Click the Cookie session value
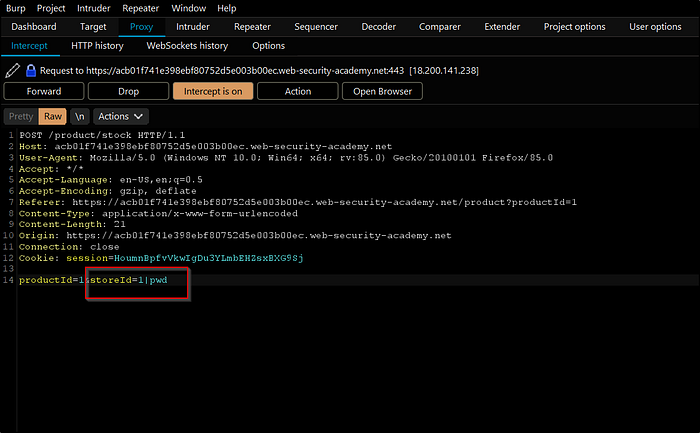This screenshot has width=700, height=433. tap(208, 258)
